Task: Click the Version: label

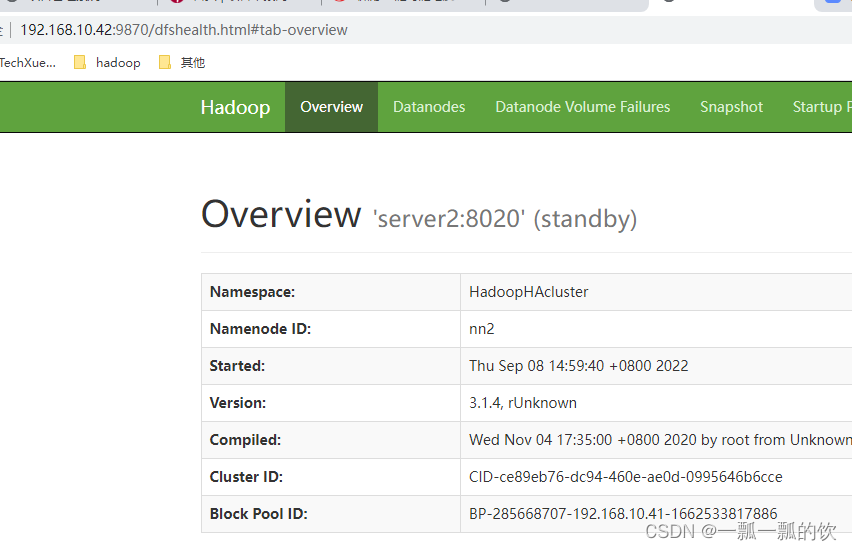Action: click(238, 403)
